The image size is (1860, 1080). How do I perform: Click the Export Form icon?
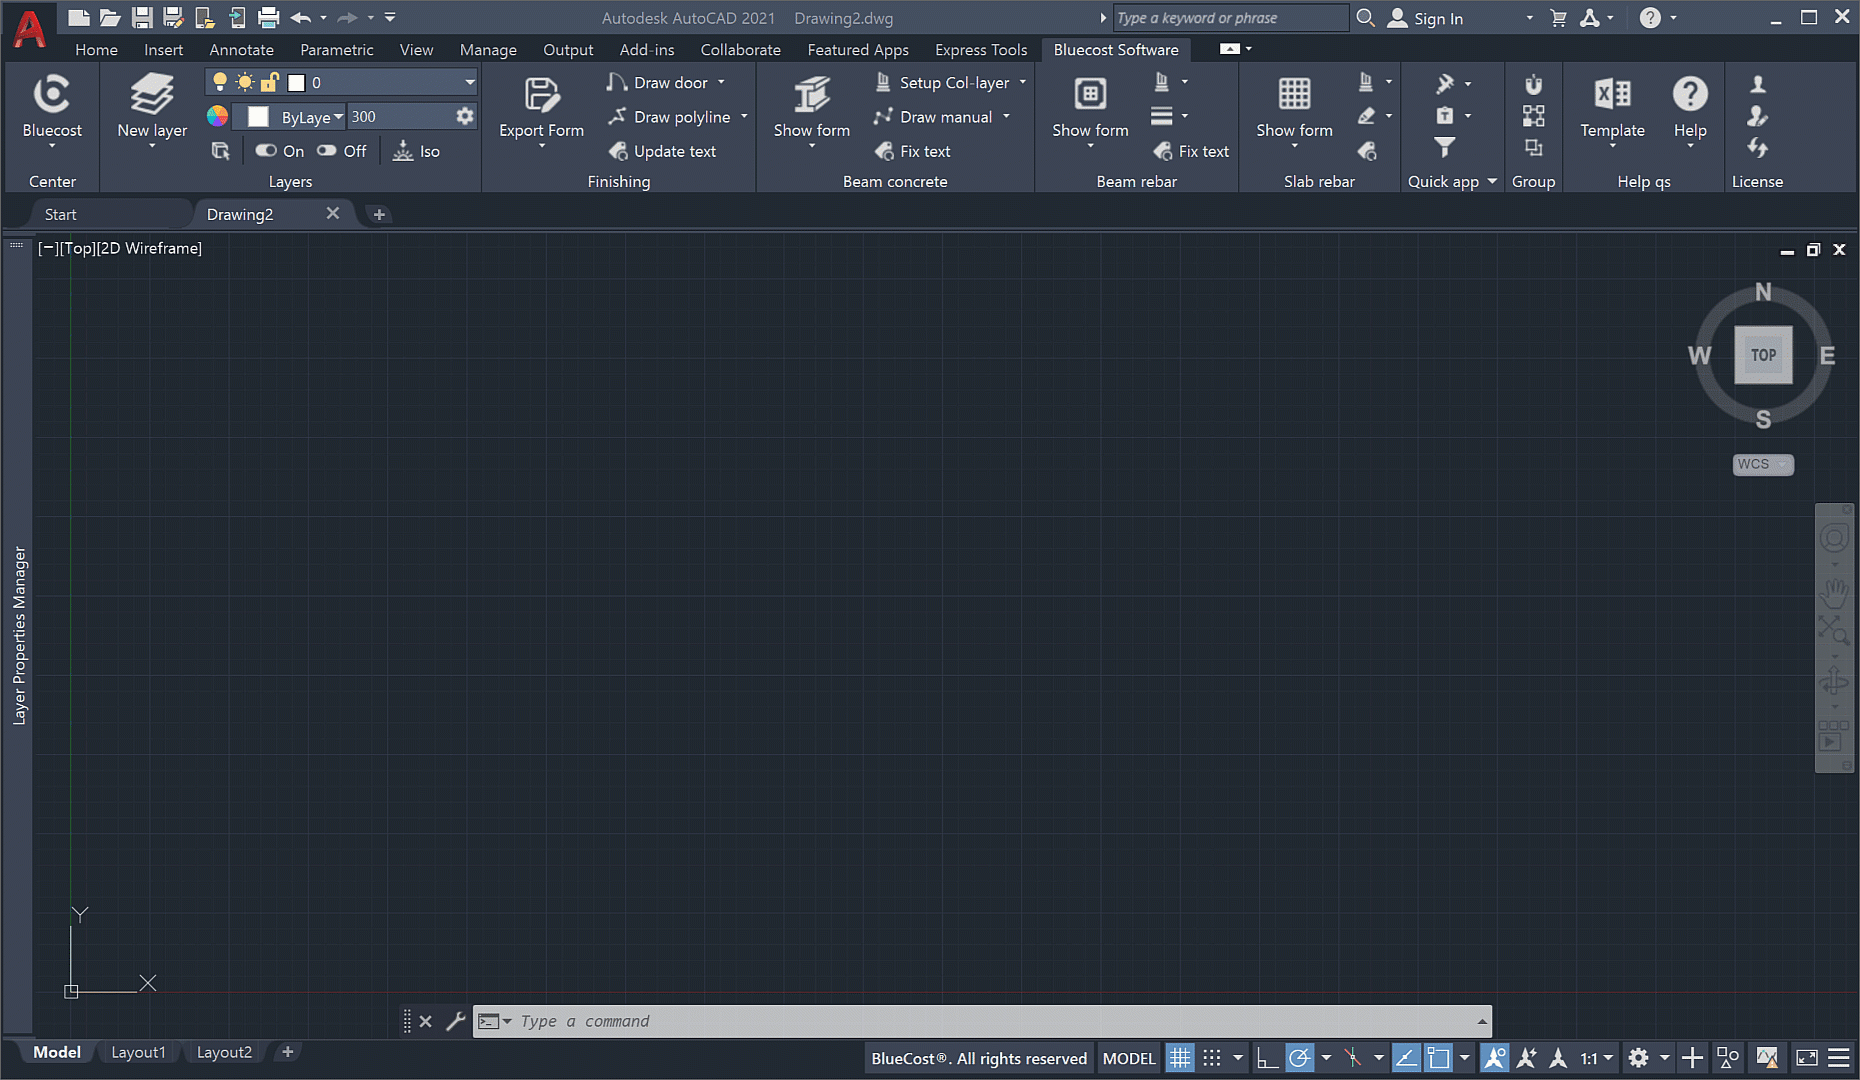coord(541,95)
